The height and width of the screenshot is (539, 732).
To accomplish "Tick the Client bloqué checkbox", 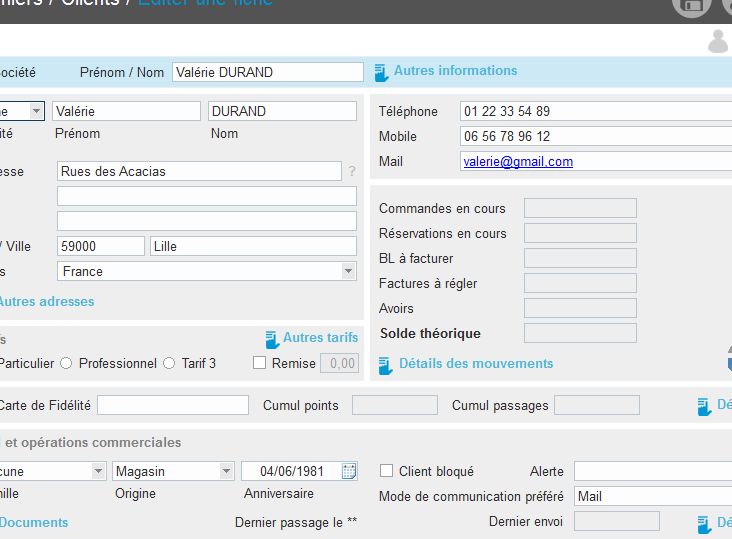I will click(387, 471).
